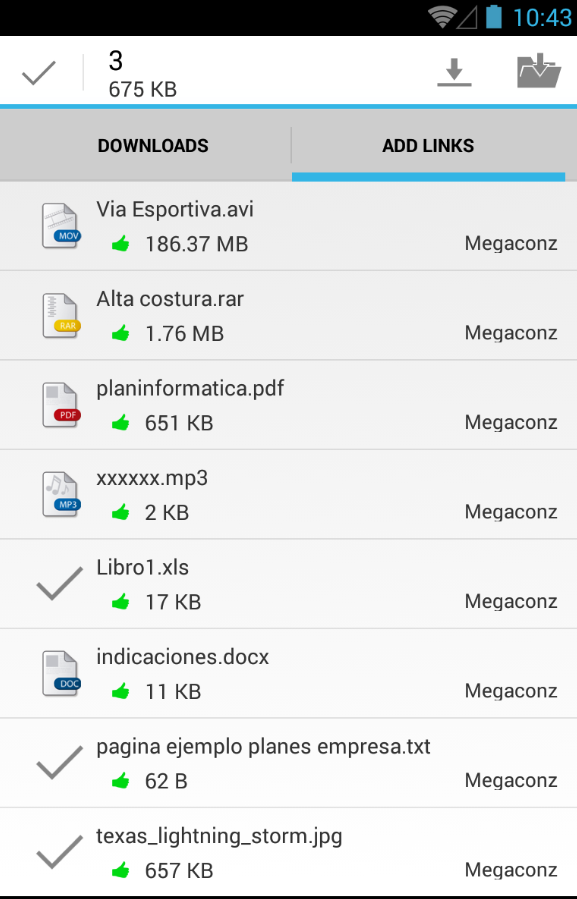577x899 pixels.
Task: Open the download-to-folder icon
Action: (538, 71)
